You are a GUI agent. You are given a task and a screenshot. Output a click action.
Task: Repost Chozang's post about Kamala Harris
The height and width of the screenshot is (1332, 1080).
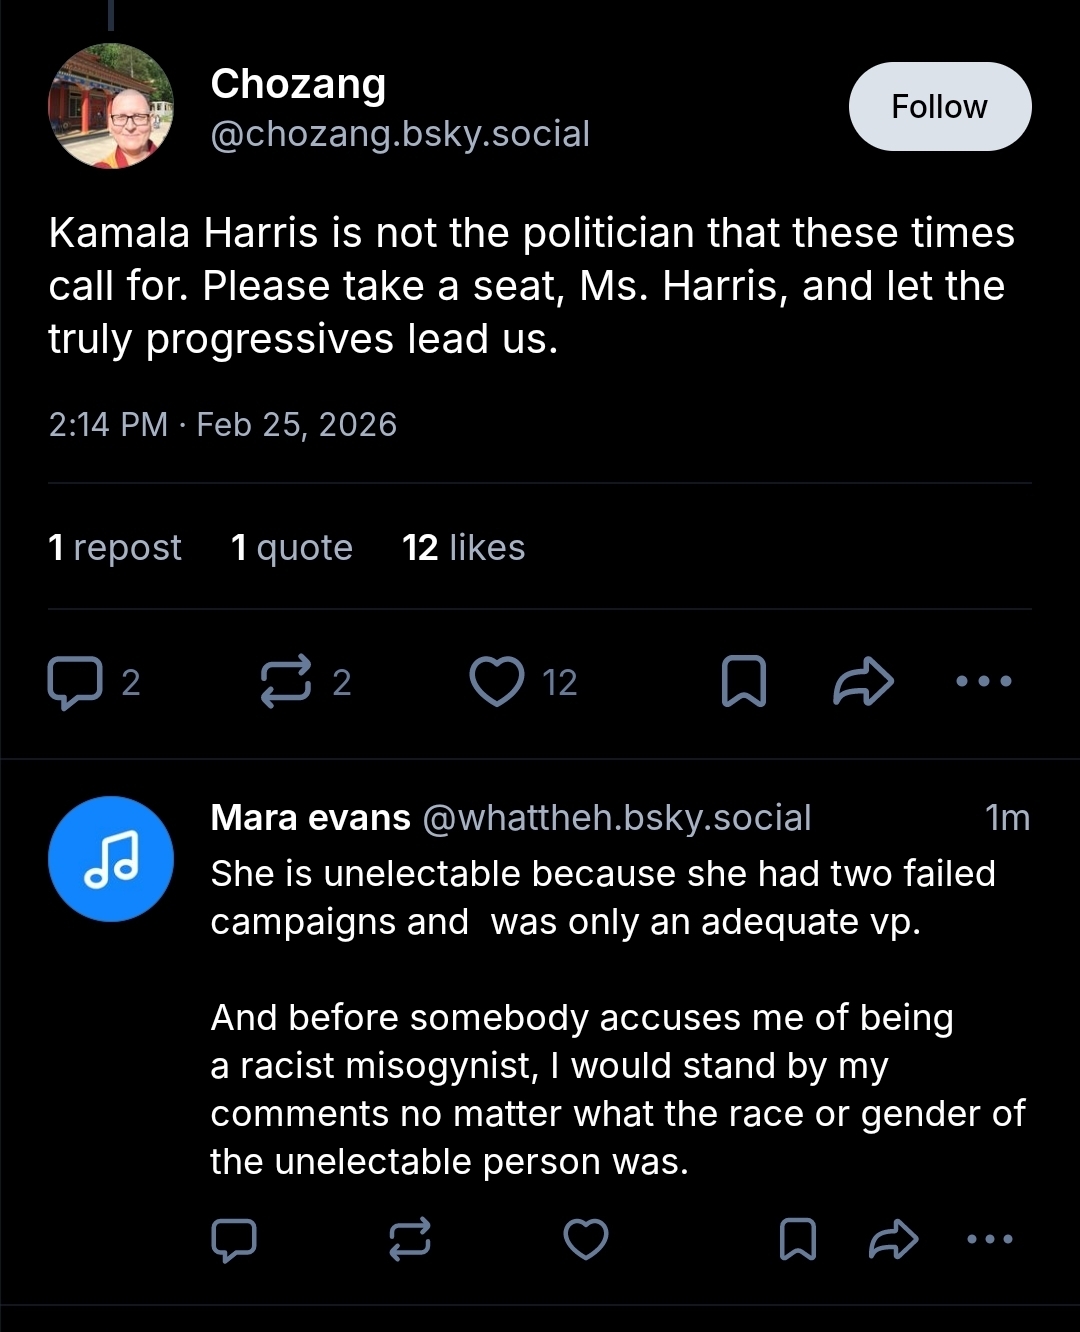(x=286, y=682)
